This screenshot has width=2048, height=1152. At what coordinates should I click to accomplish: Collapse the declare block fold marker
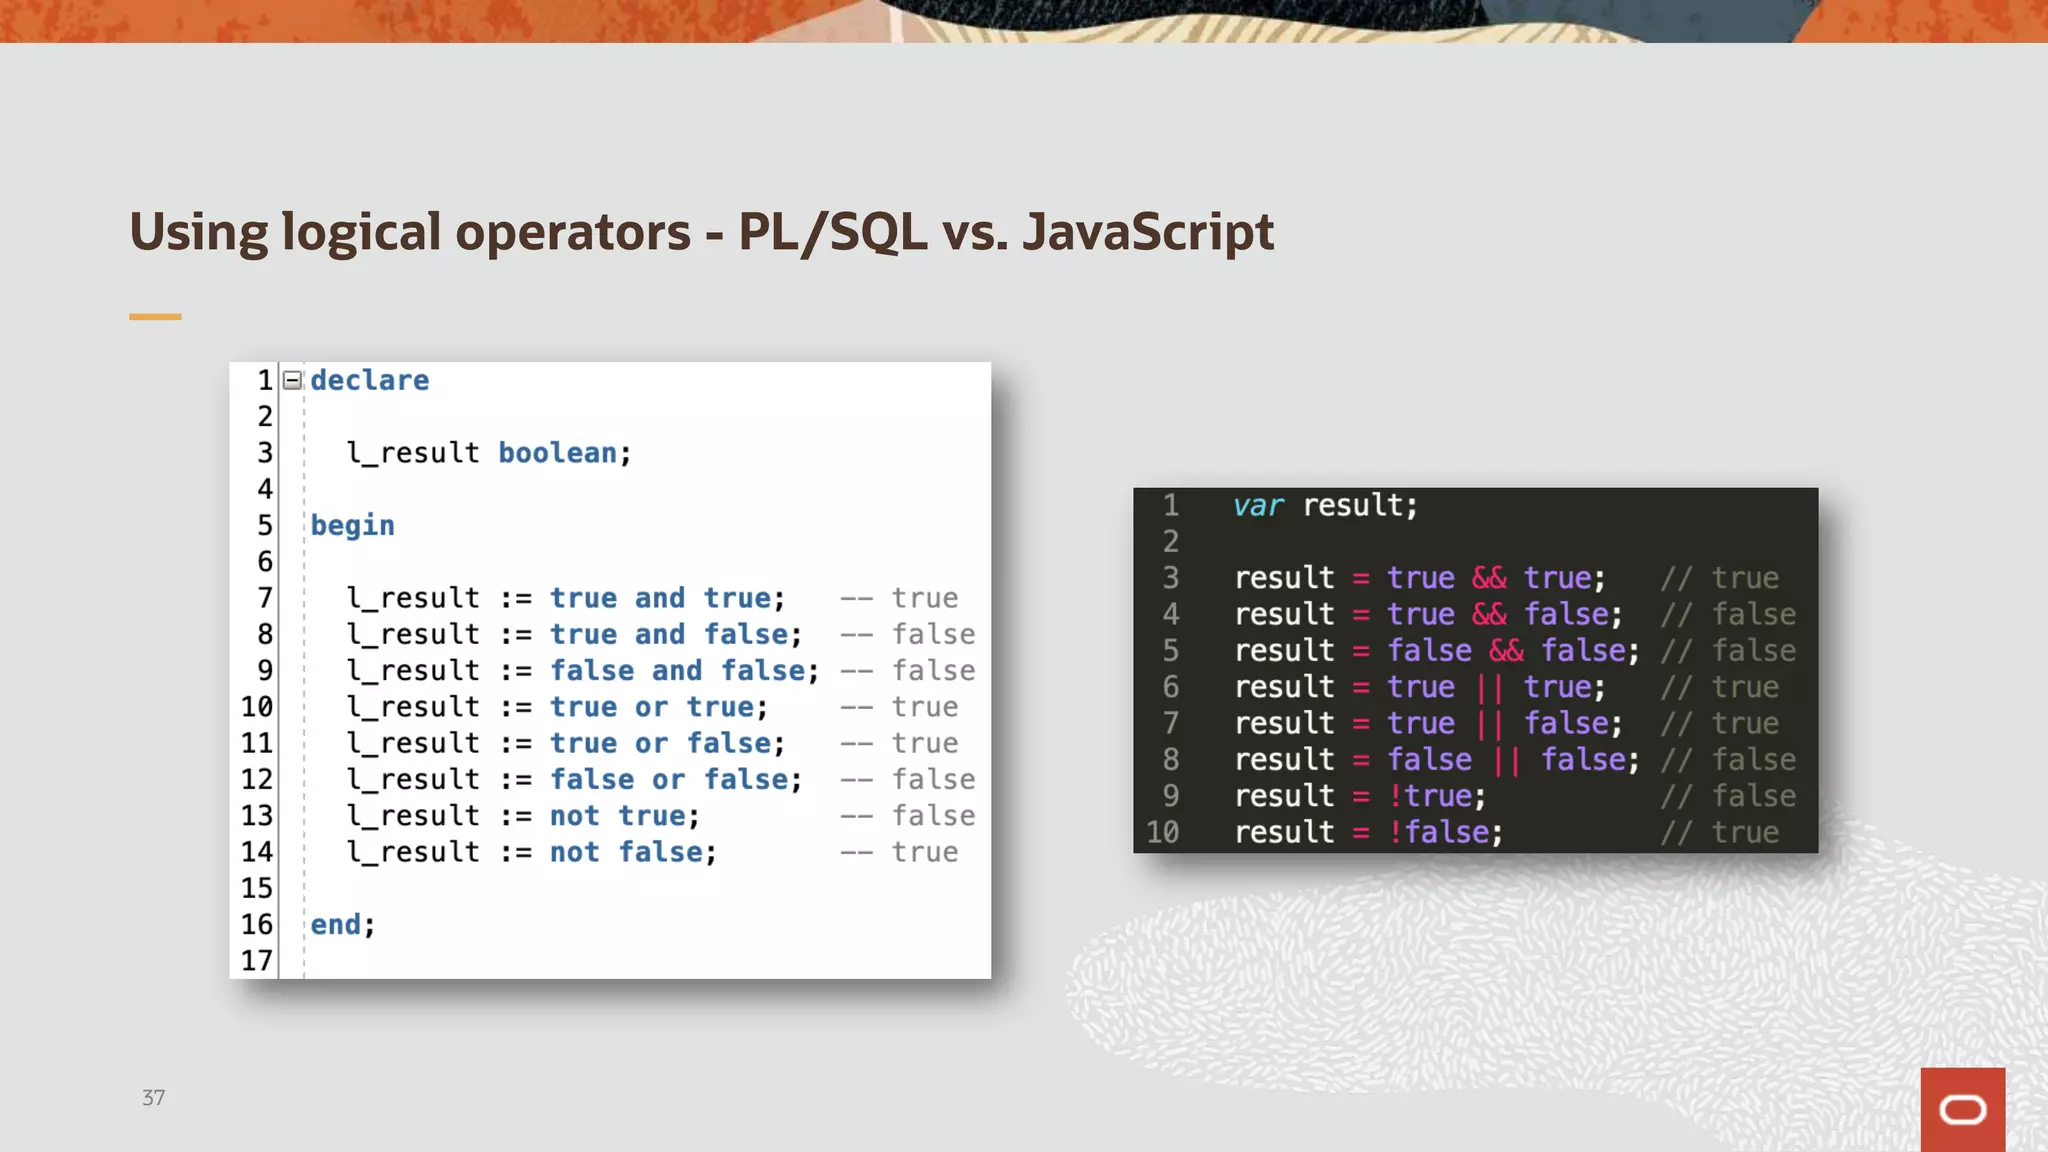[292, 380]
